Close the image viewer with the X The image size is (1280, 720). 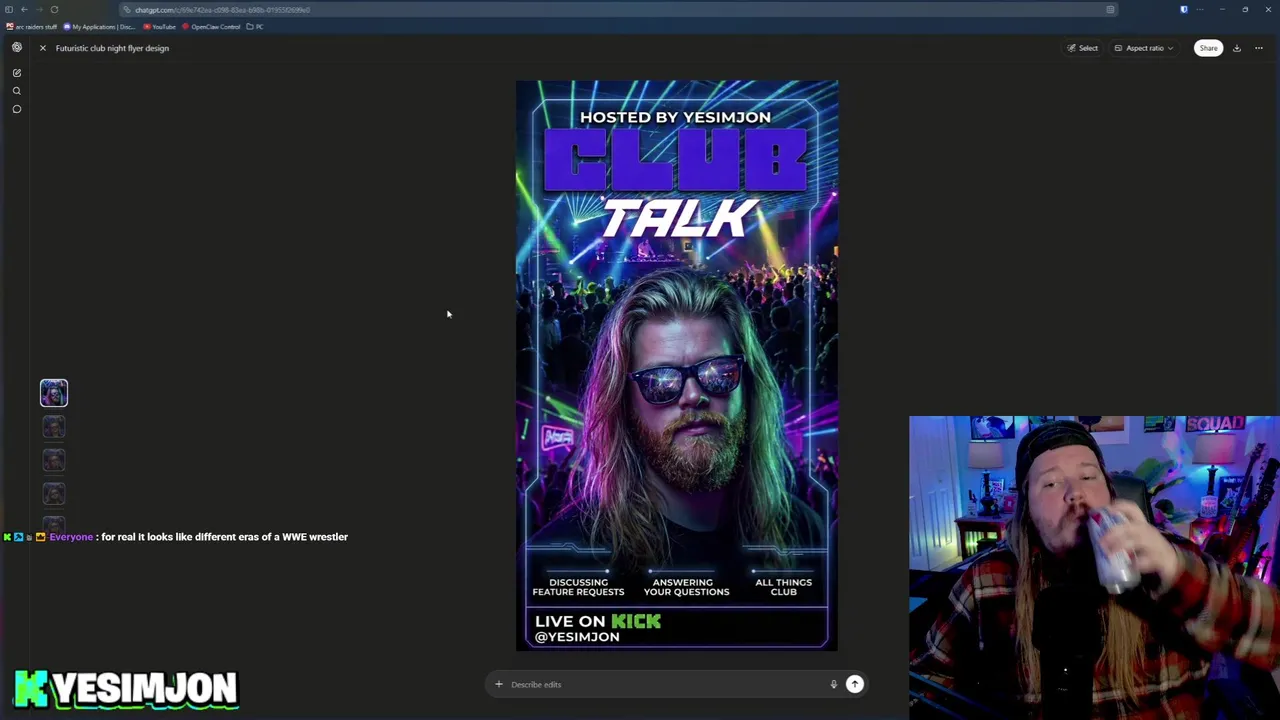[x=43, y=48]
